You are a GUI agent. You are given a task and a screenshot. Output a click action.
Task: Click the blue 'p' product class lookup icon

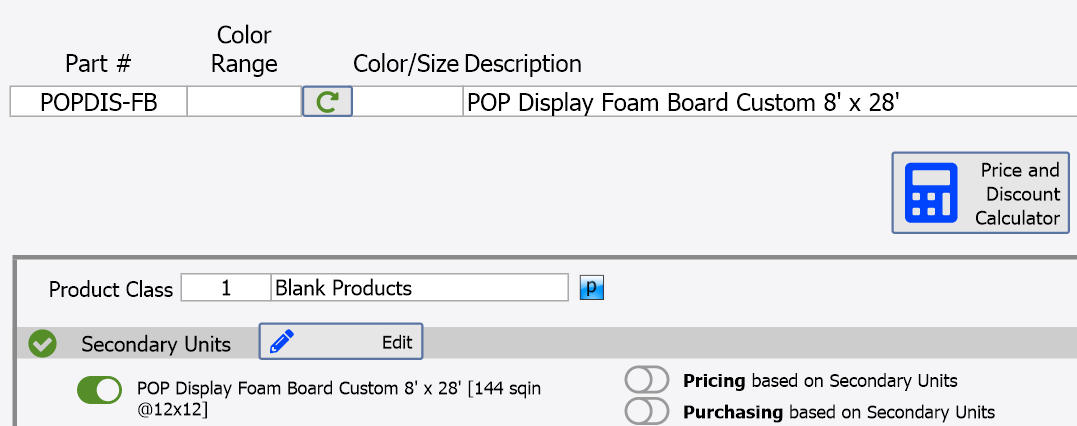[591, 288]
